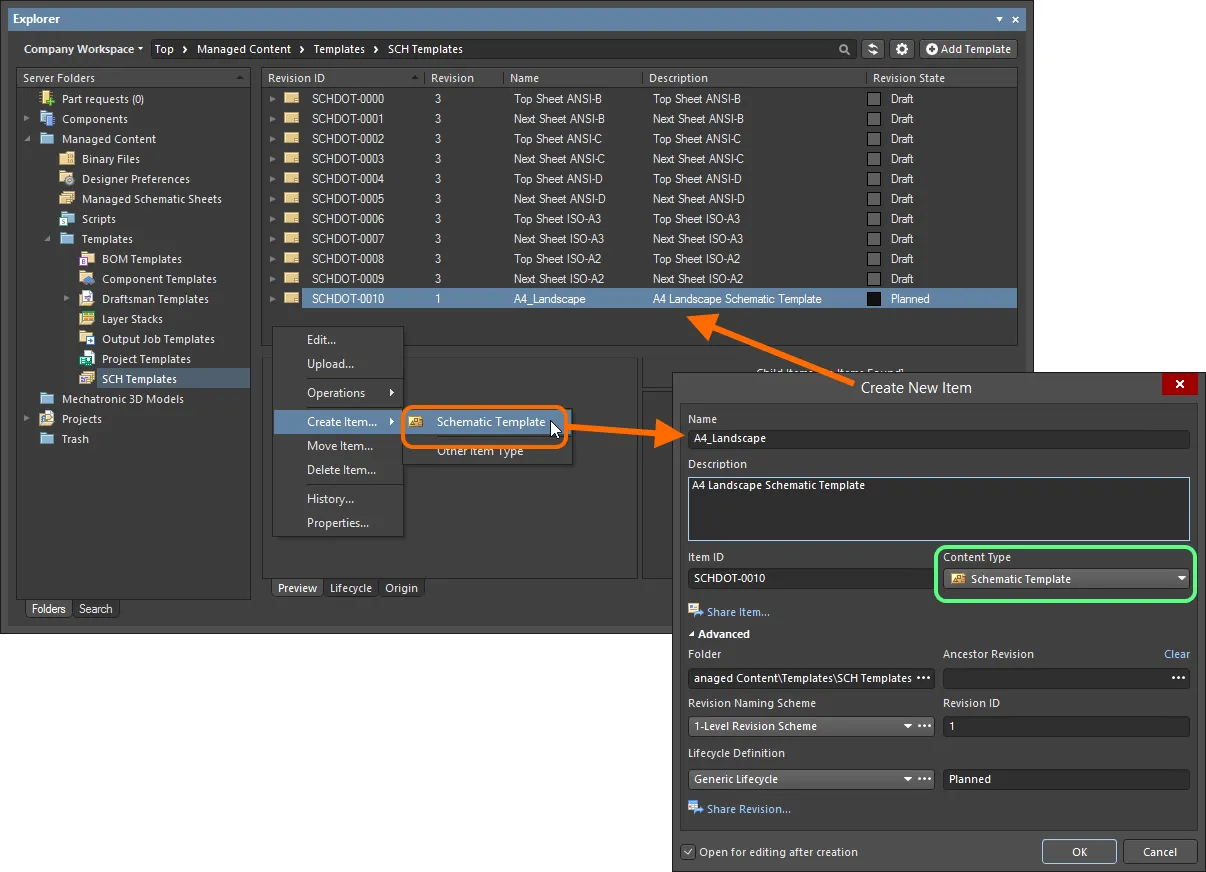Click the item icon of row SCHDOT-0010
The width and height of the screenshot is (1206, 872).
[x=292, y=299]
